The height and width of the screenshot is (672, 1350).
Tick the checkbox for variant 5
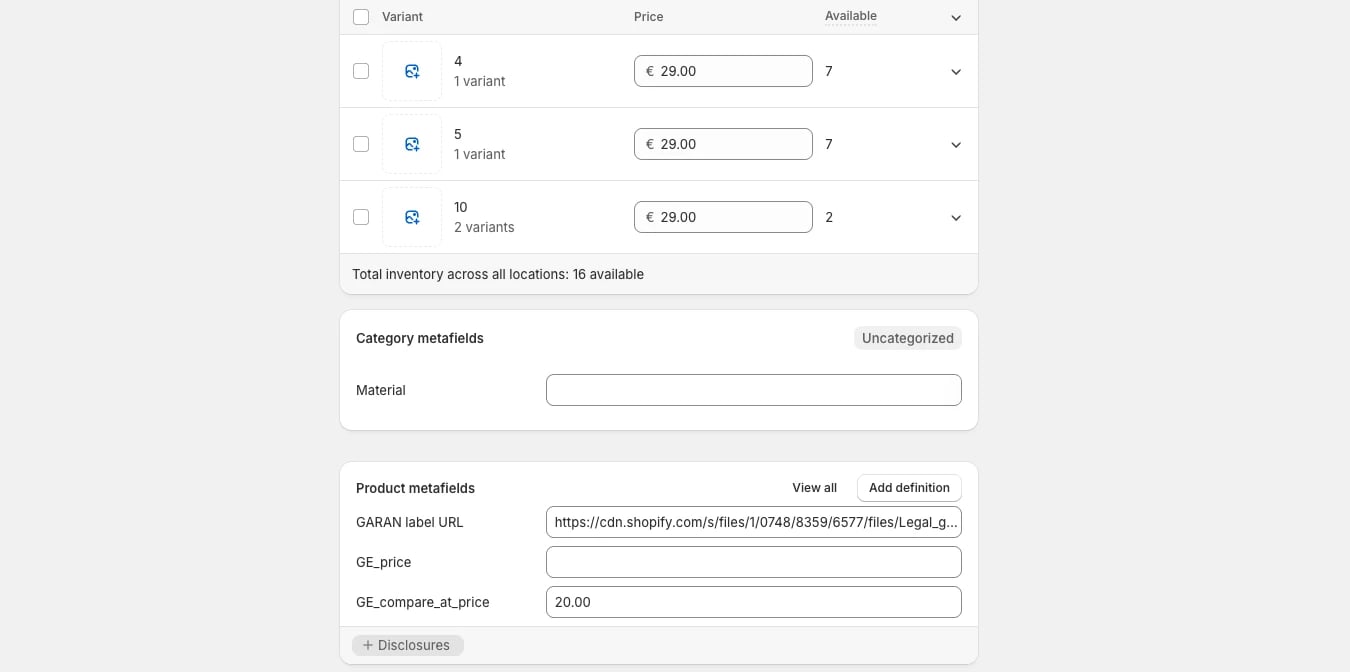tap(361, 144)
